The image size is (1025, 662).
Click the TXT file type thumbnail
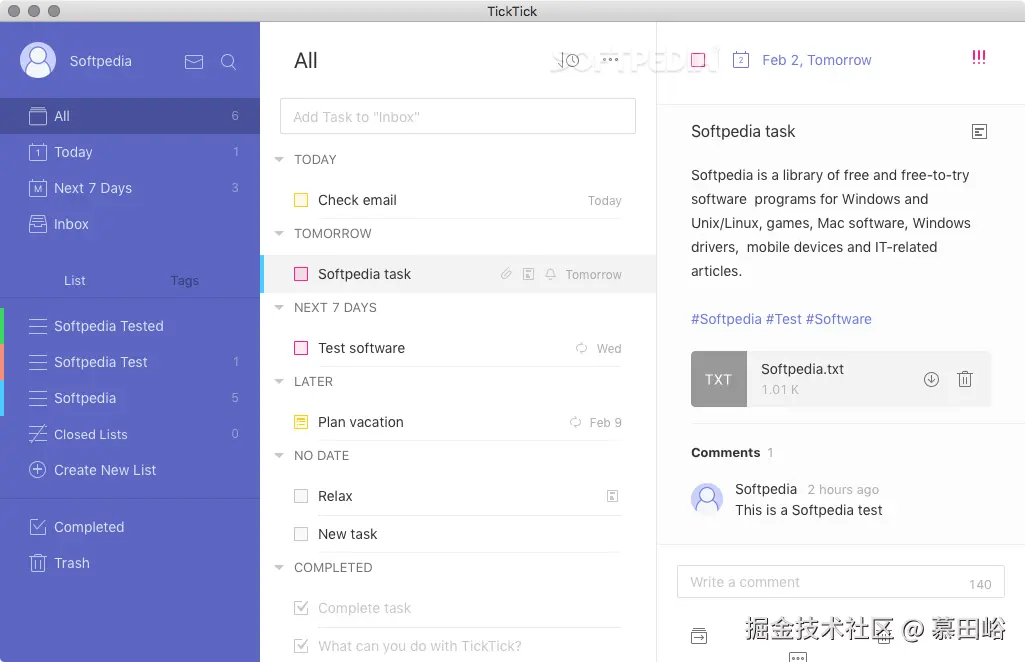pyautogui.click(x=718, y=379)
